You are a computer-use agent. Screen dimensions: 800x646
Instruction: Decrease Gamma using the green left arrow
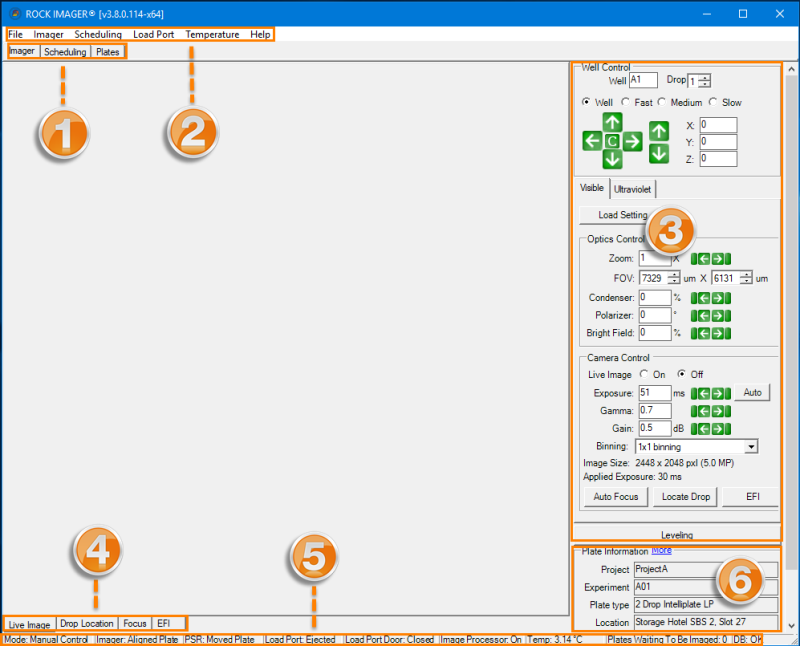pos(705,410)
